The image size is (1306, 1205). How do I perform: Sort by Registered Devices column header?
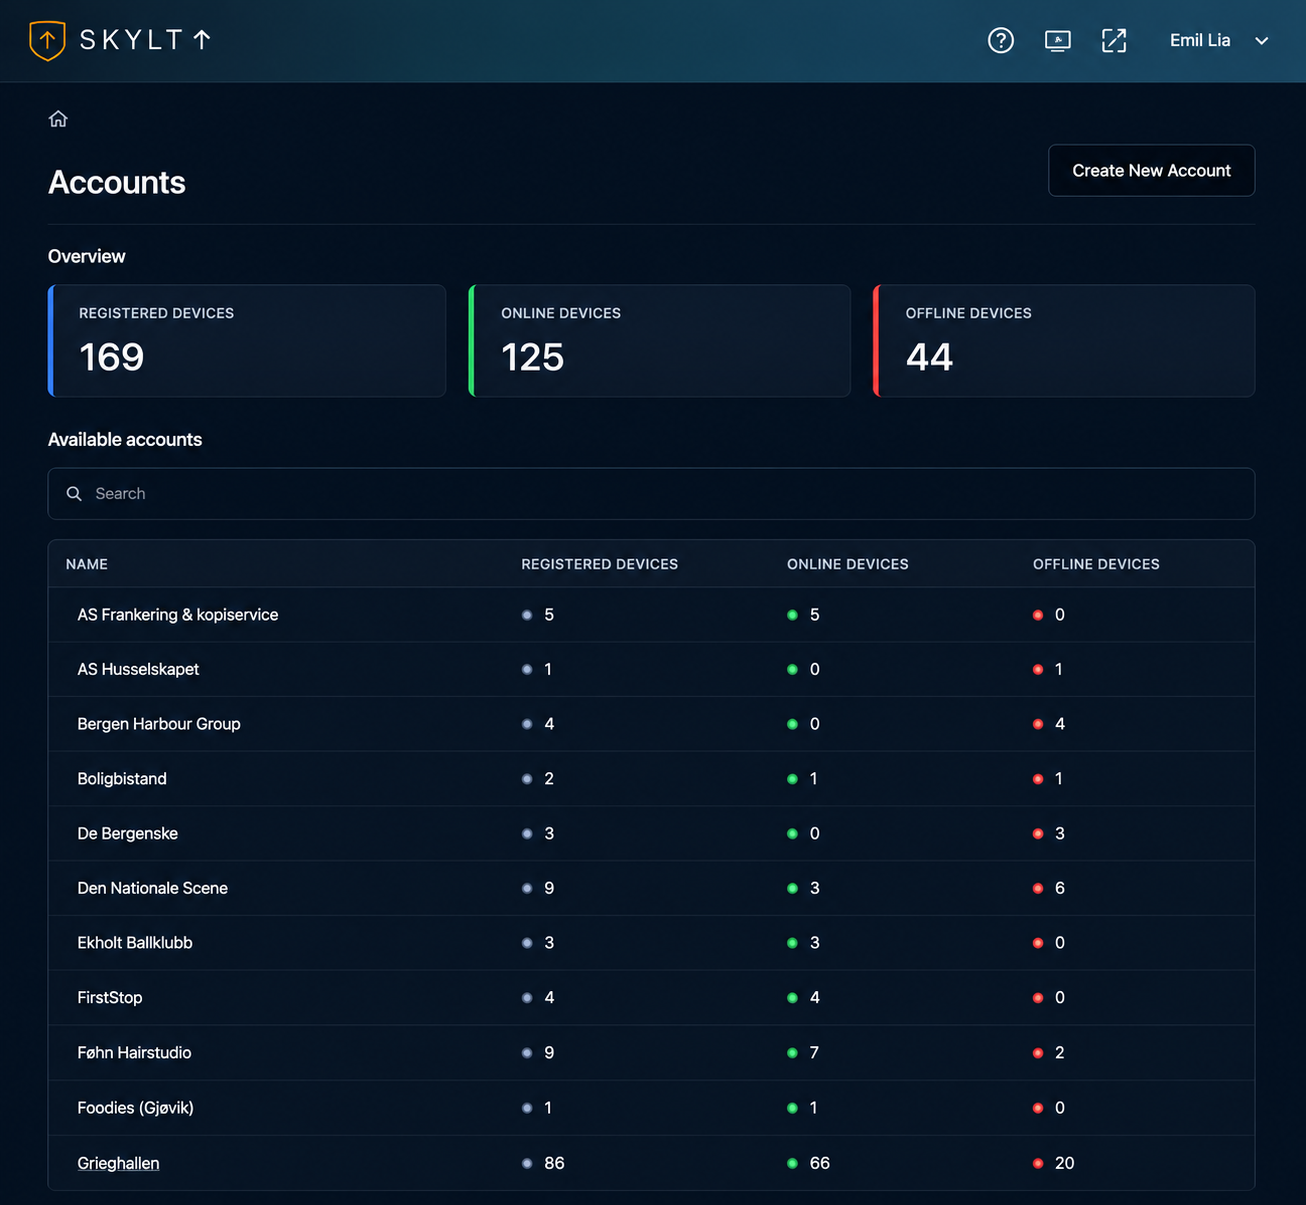599,564
